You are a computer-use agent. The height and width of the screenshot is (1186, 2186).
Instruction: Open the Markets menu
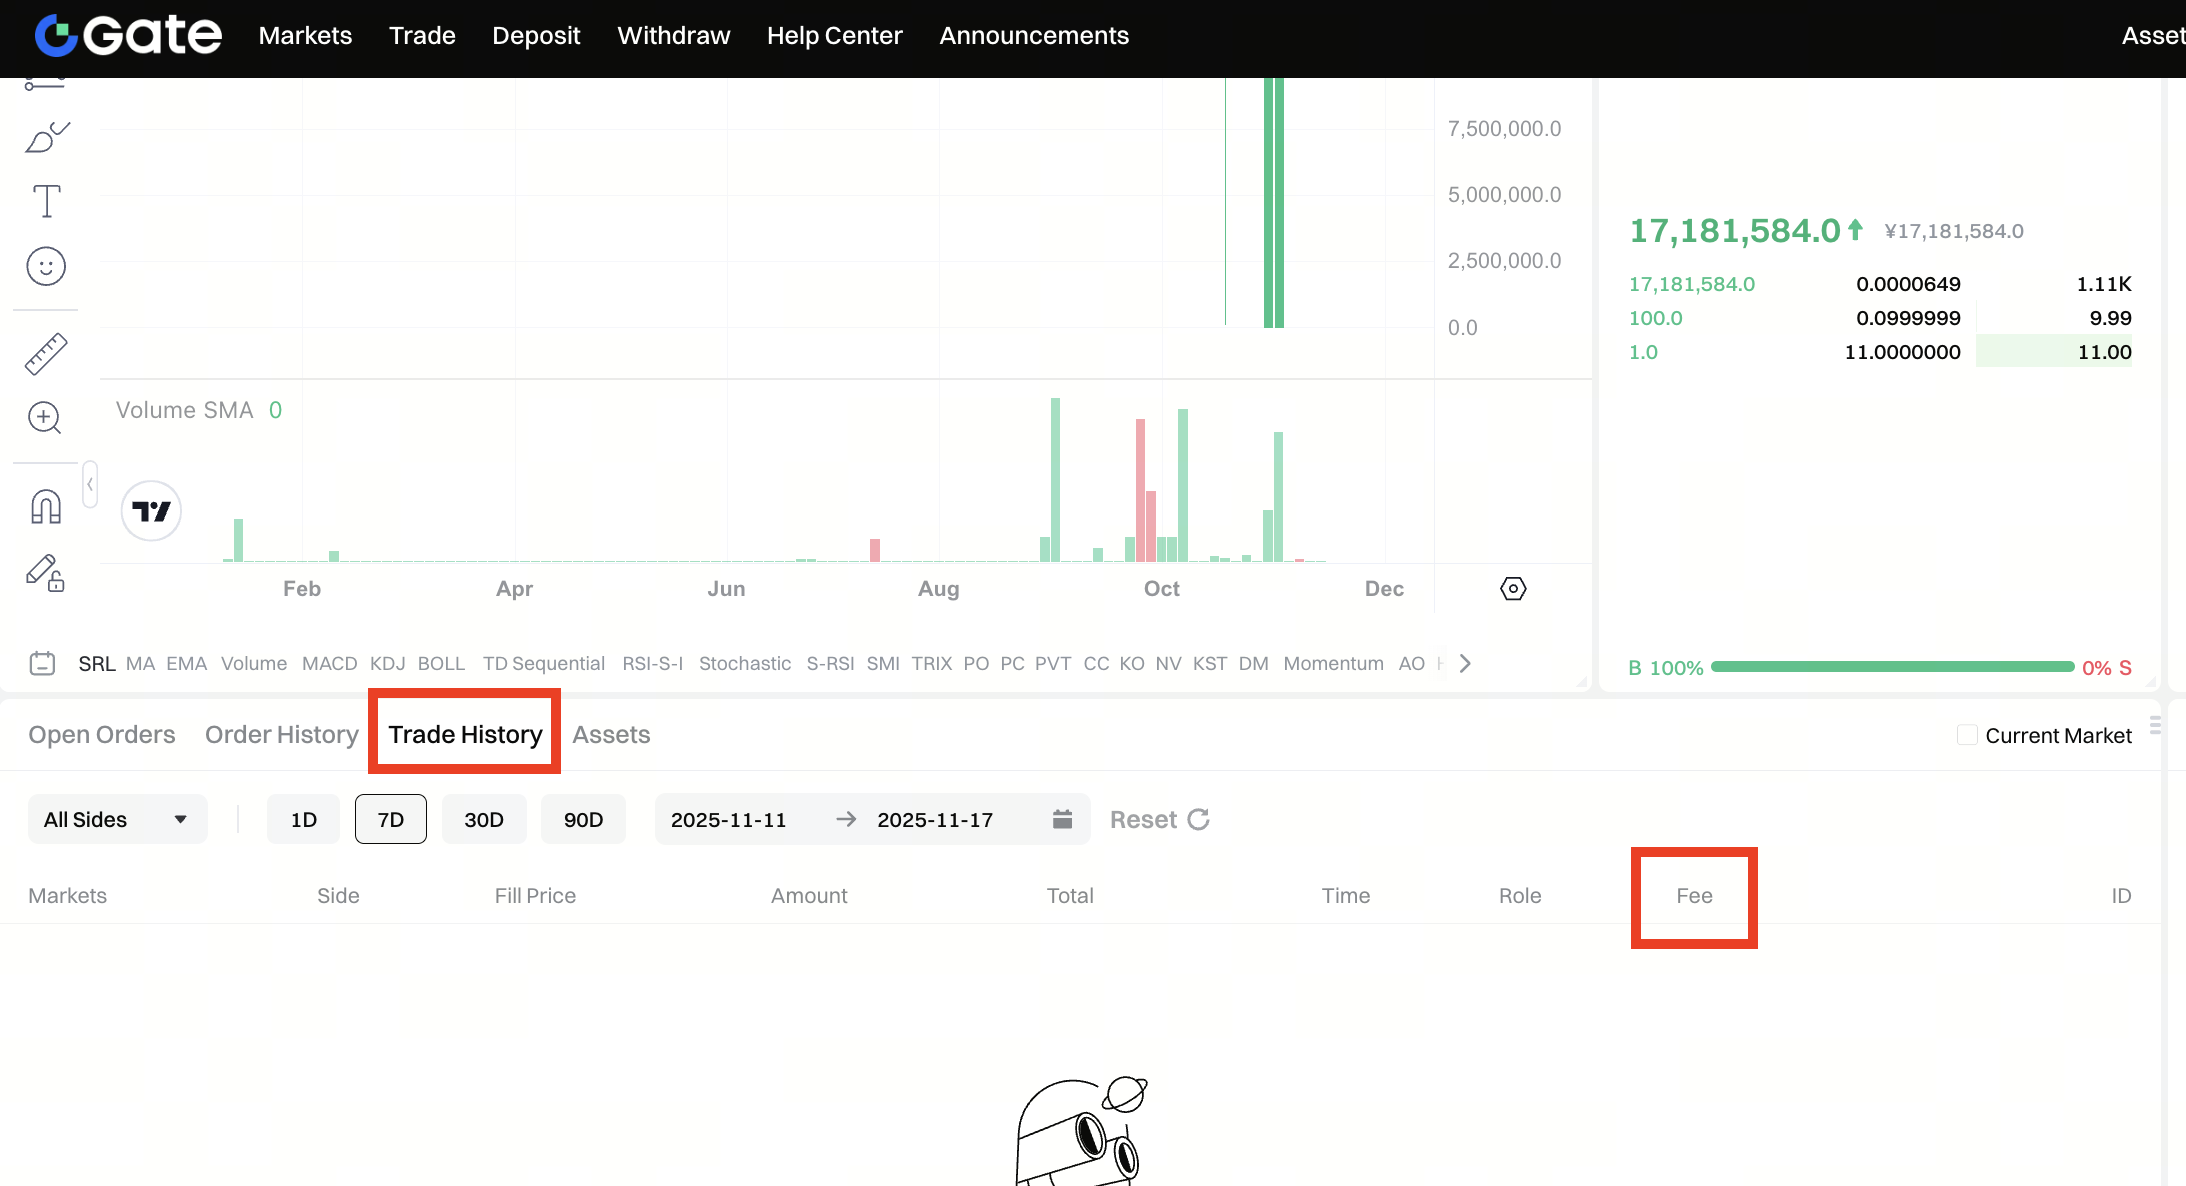[x=305, y=36]
